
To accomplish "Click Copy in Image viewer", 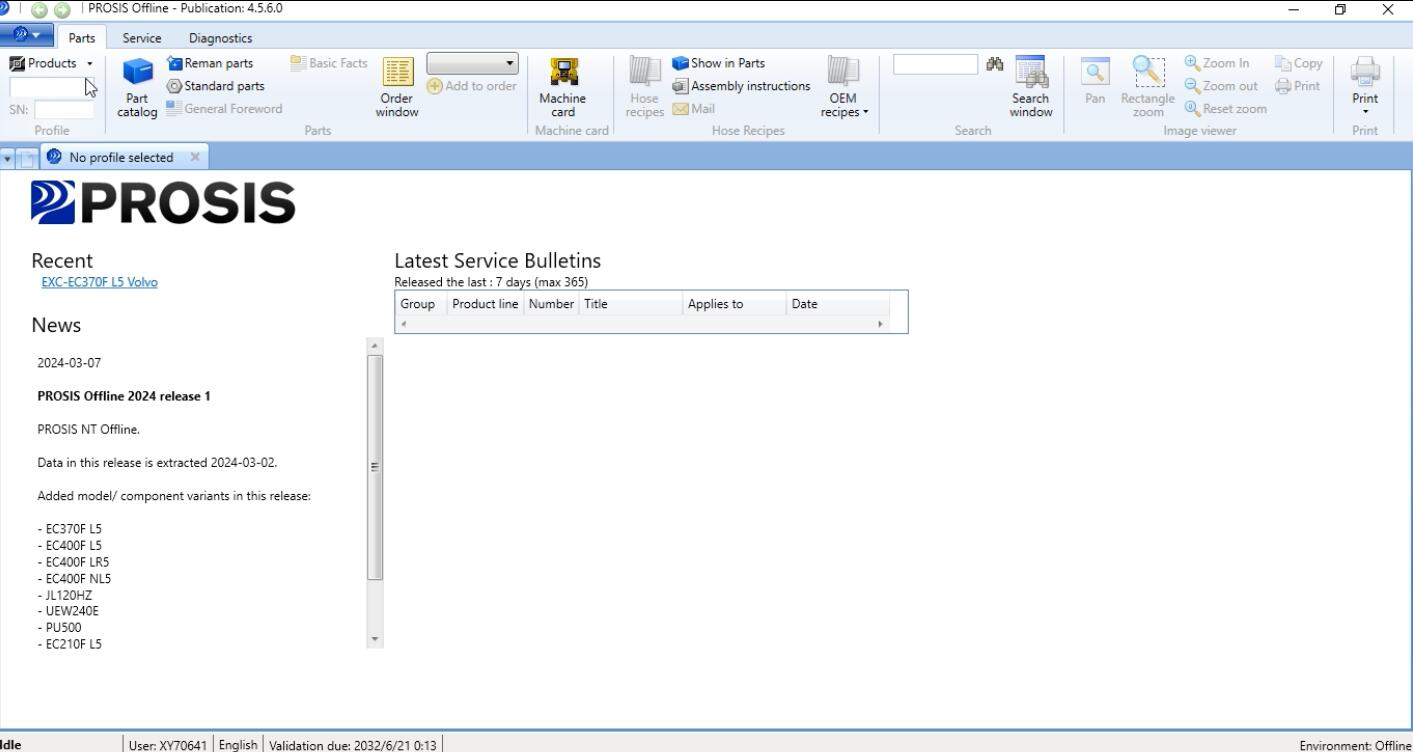I will pos(1299,63).
